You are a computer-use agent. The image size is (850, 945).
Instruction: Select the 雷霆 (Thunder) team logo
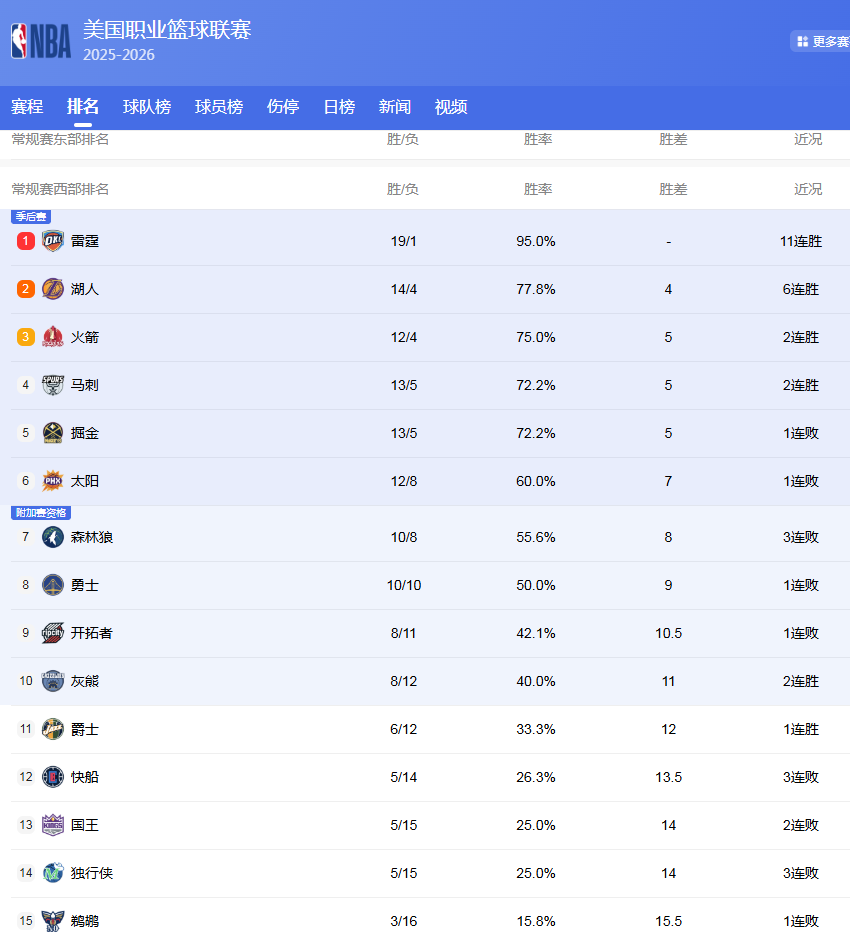click(x=51, y=241)
